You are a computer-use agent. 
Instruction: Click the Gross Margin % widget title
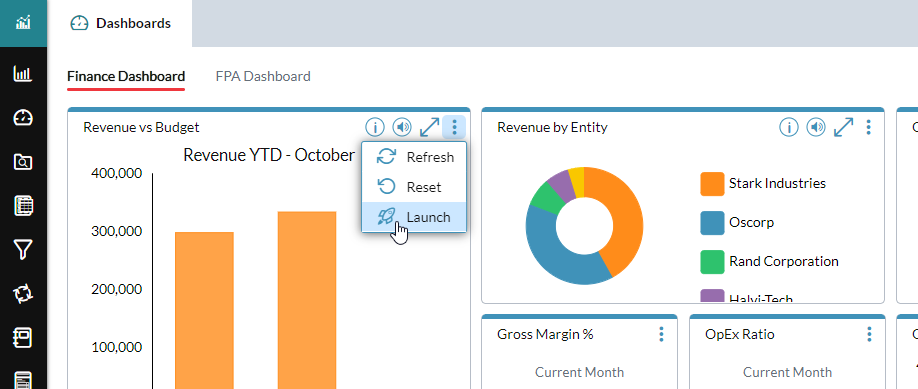click(x=545, y=335)
